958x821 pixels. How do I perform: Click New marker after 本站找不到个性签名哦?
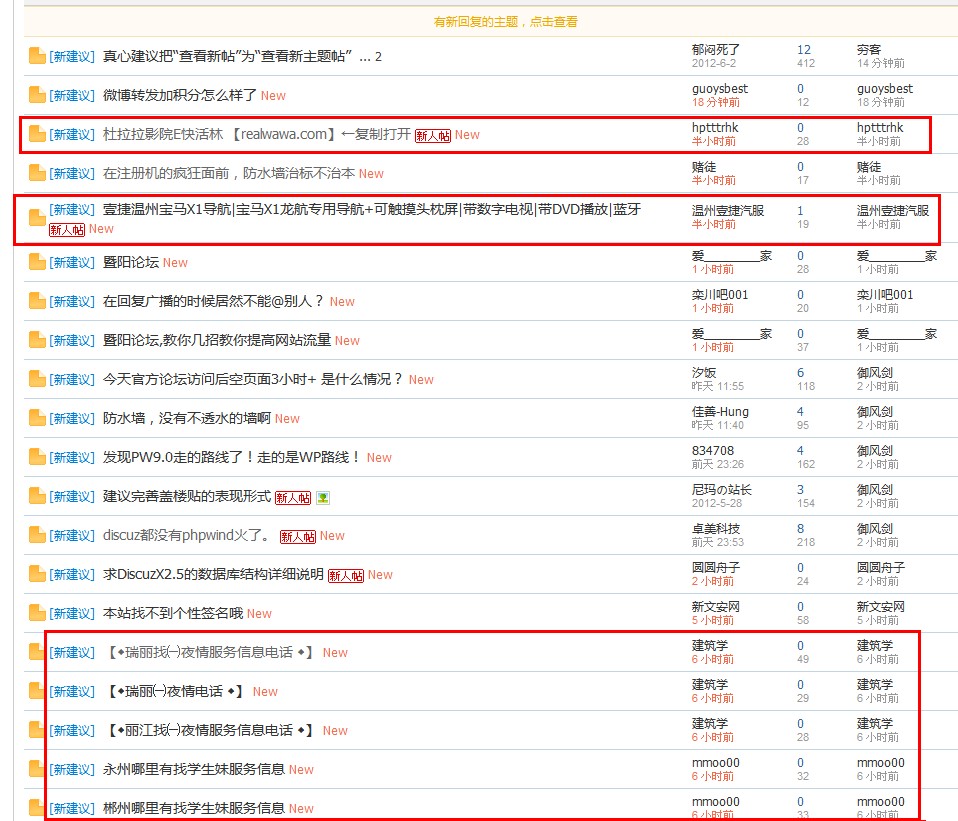(x=259, y=614)
